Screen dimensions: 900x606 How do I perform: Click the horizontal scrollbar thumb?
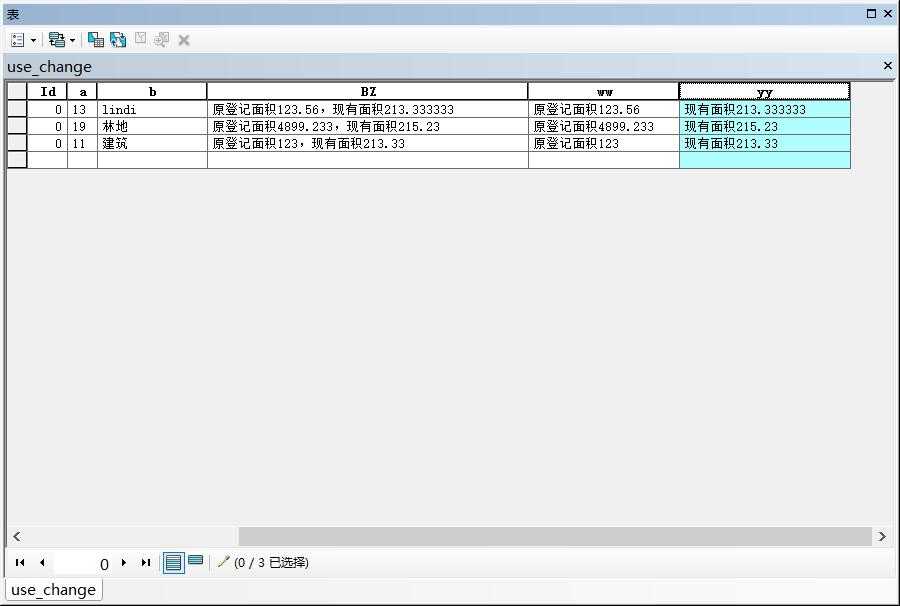click(x=555, y=537)
